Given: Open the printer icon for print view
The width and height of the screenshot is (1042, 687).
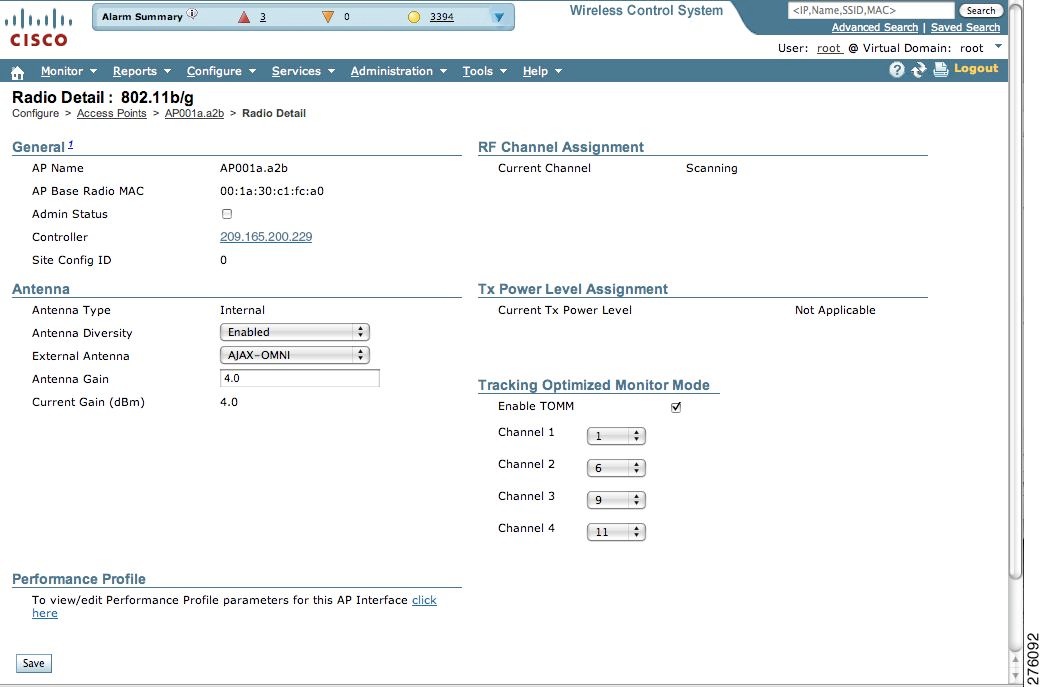Looking at the screenshot, I should (x=940, y=70).
